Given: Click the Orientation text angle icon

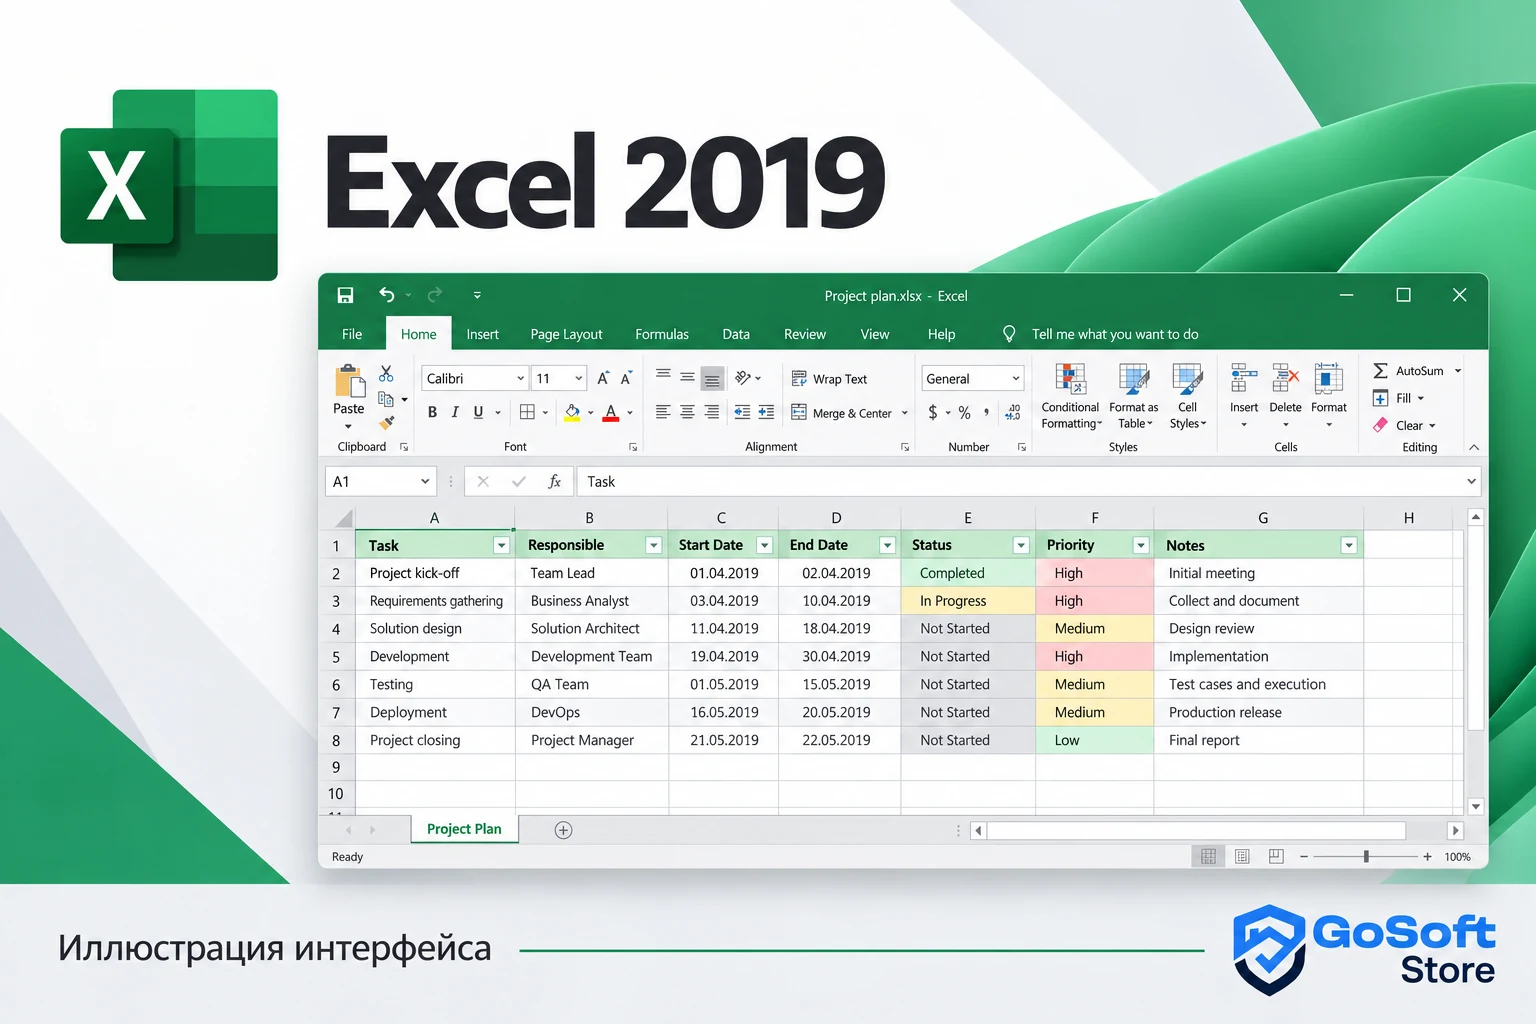Looking at the screenshot, I should point(743,378).
